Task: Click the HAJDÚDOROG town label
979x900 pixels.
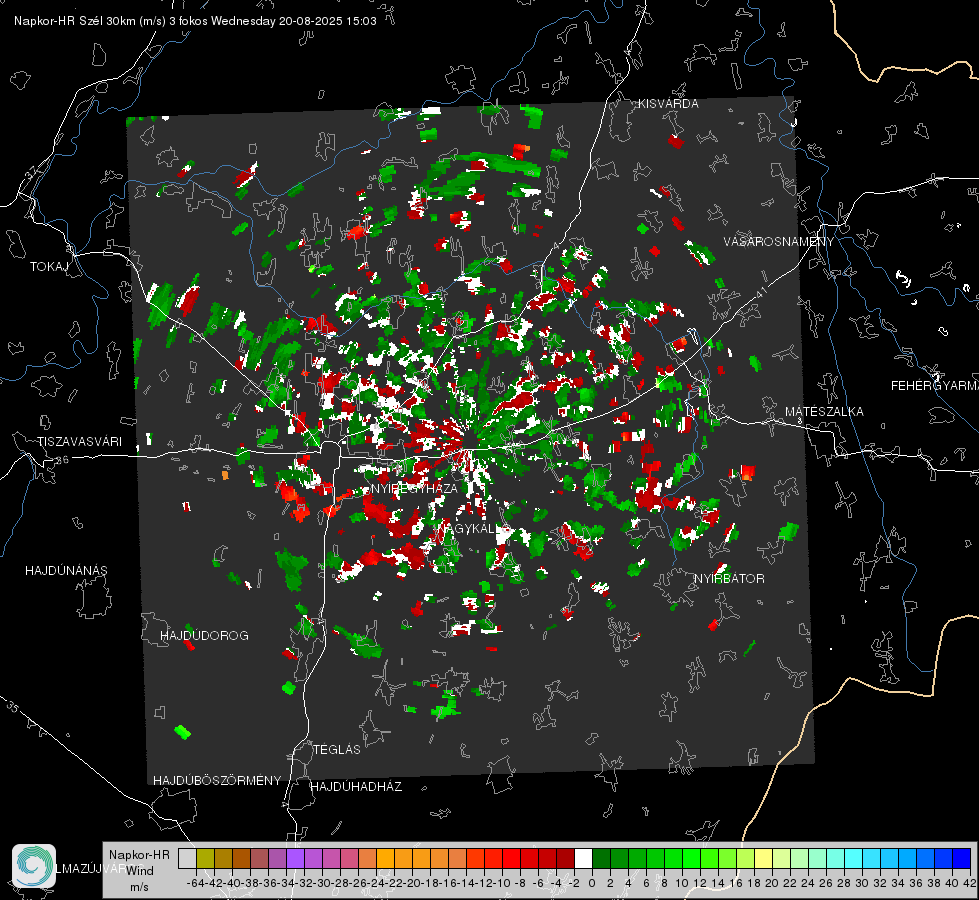Action: click(204, 635)
